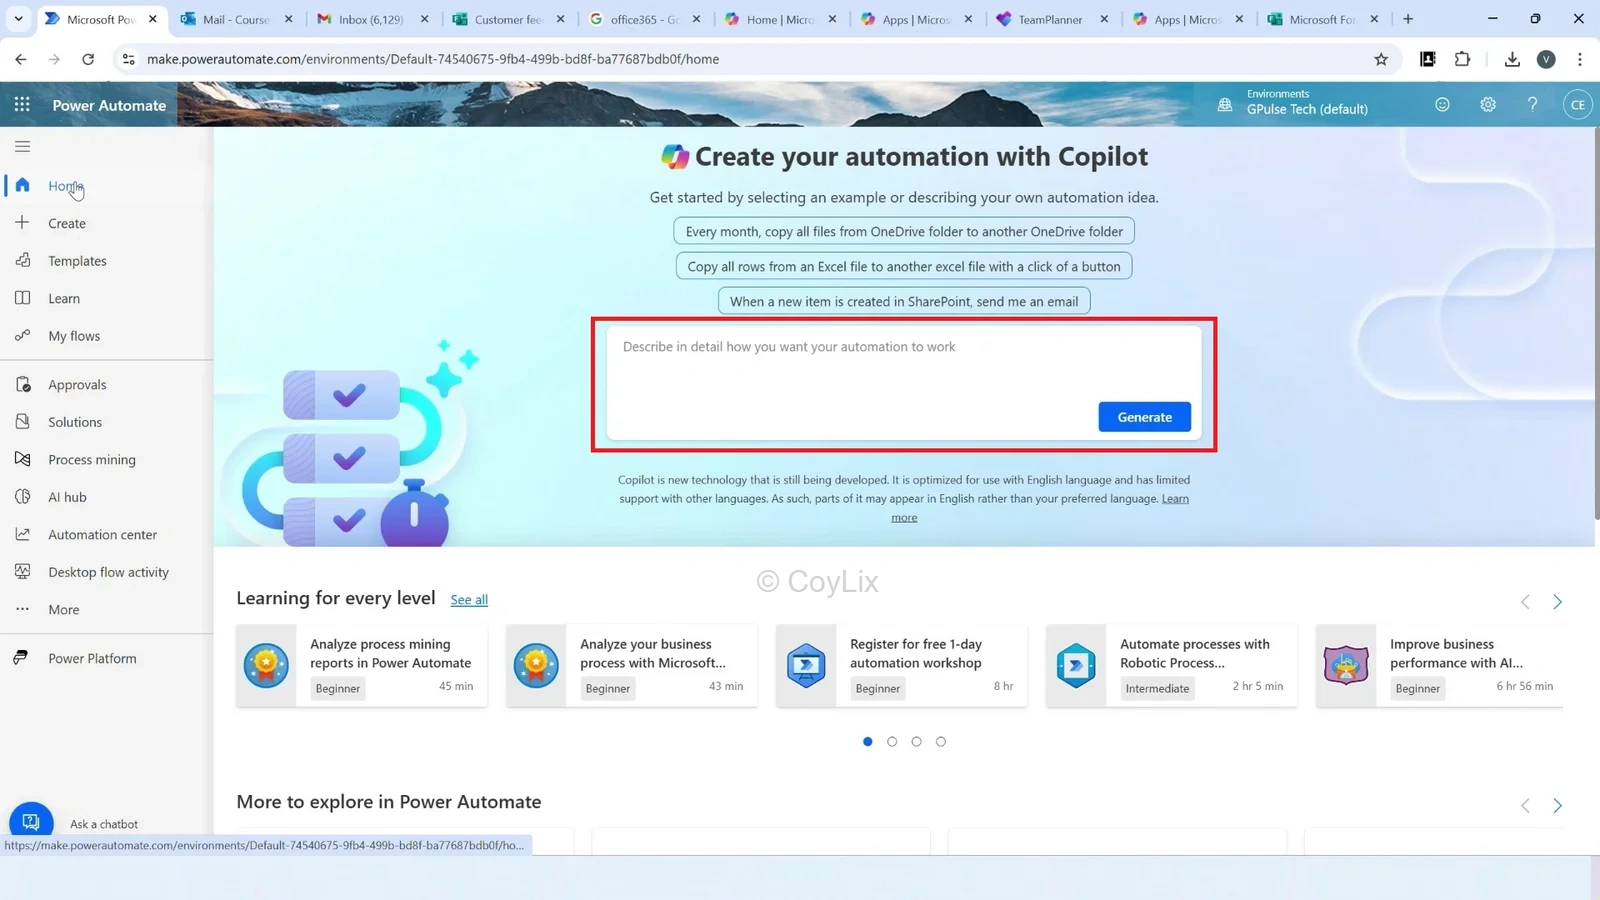Viewport: 1600px width, 900px height.
Task: Click the Process mining sidebar icon
Action: pos(22,459)
